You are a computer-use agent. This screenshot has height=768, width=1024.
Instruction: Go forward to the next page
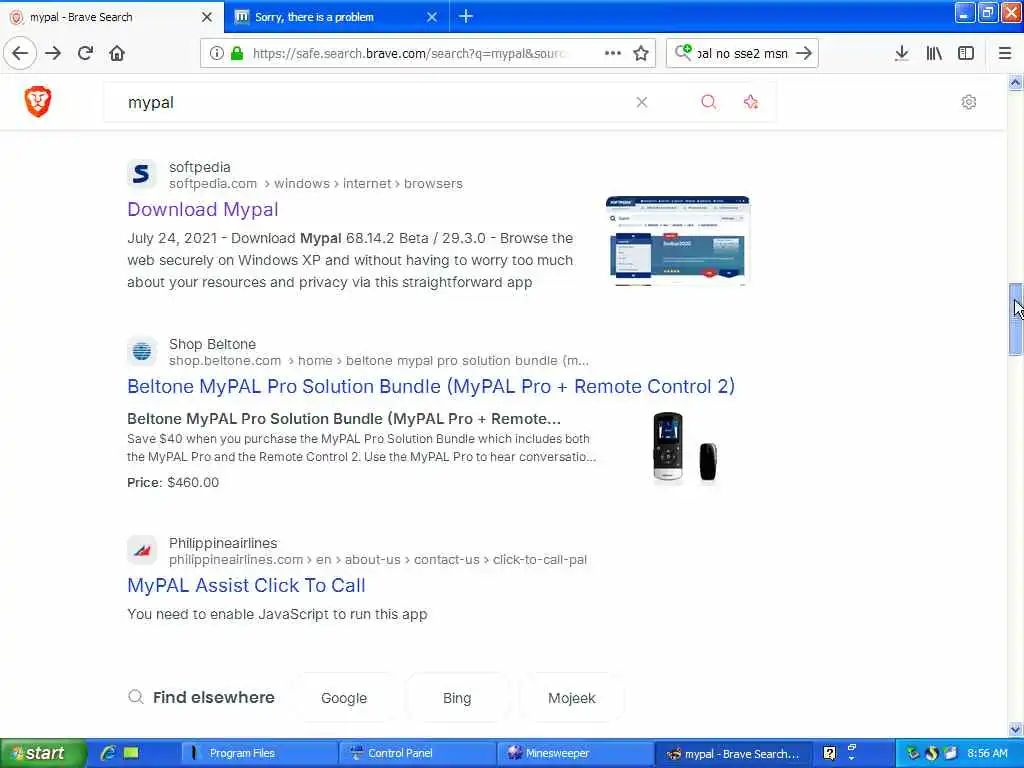(x=53, y=54)
